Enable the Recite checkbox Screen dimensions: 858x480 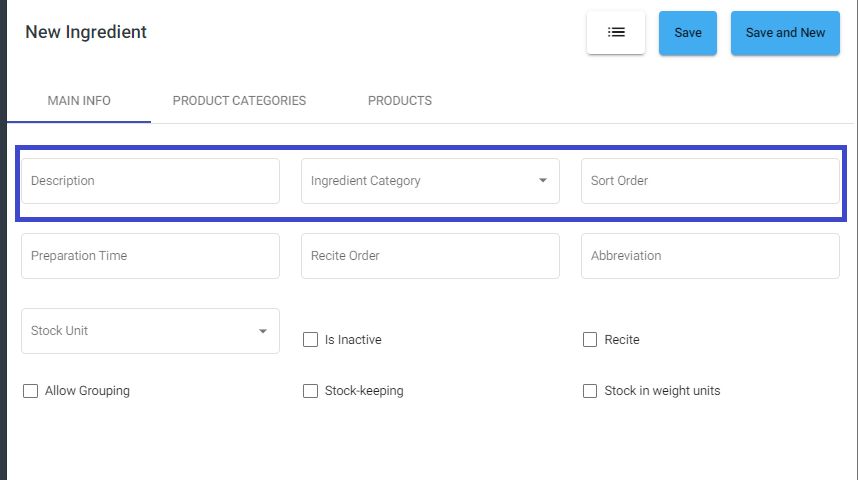[590, 339]
